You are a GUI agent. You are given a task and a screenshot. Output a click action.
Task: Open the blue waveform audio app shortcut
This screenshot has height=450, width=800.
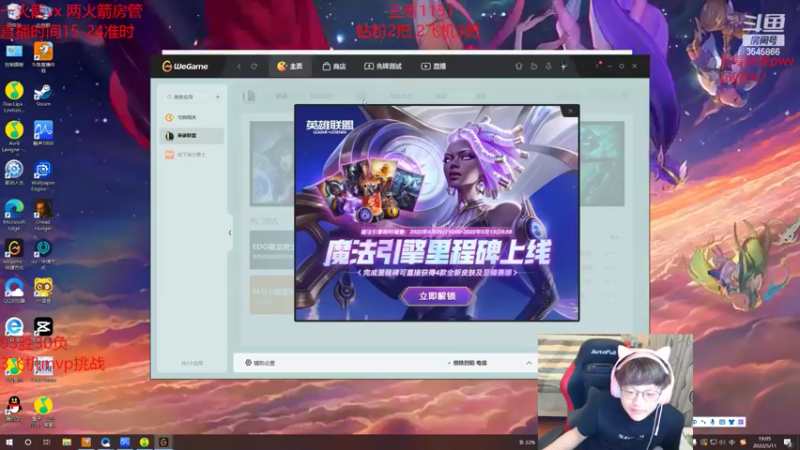(43, 133)
